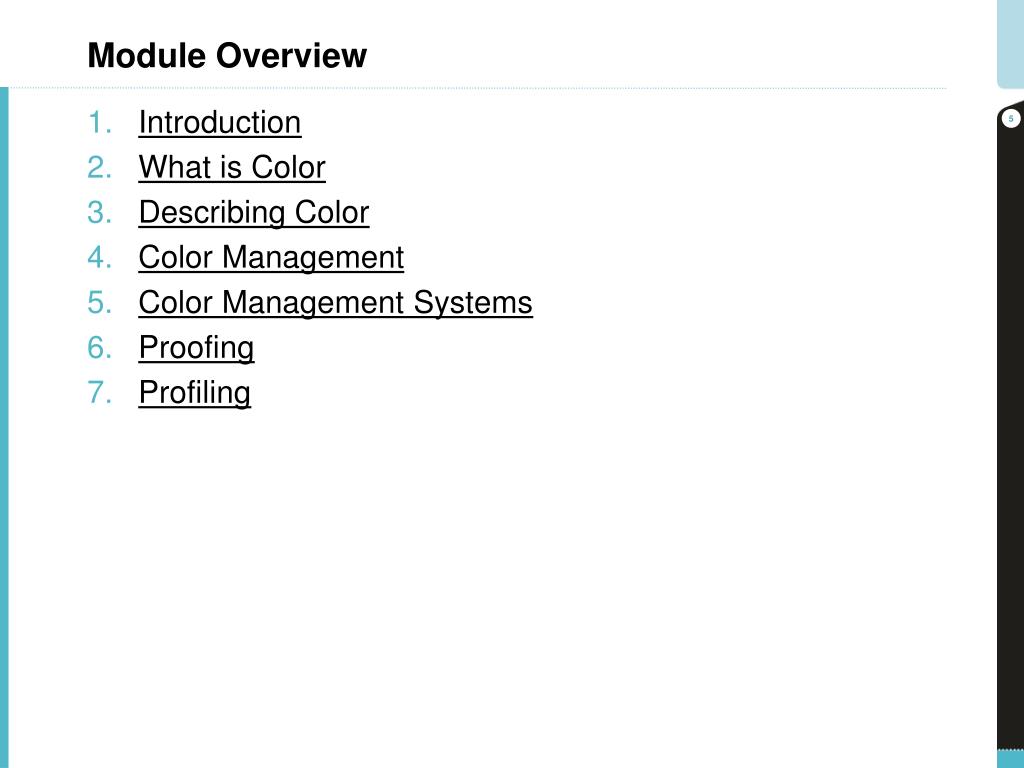1024x768 pixels.
Task: Select list number 7 beside Profiling
Action: (x=98, y=393)
